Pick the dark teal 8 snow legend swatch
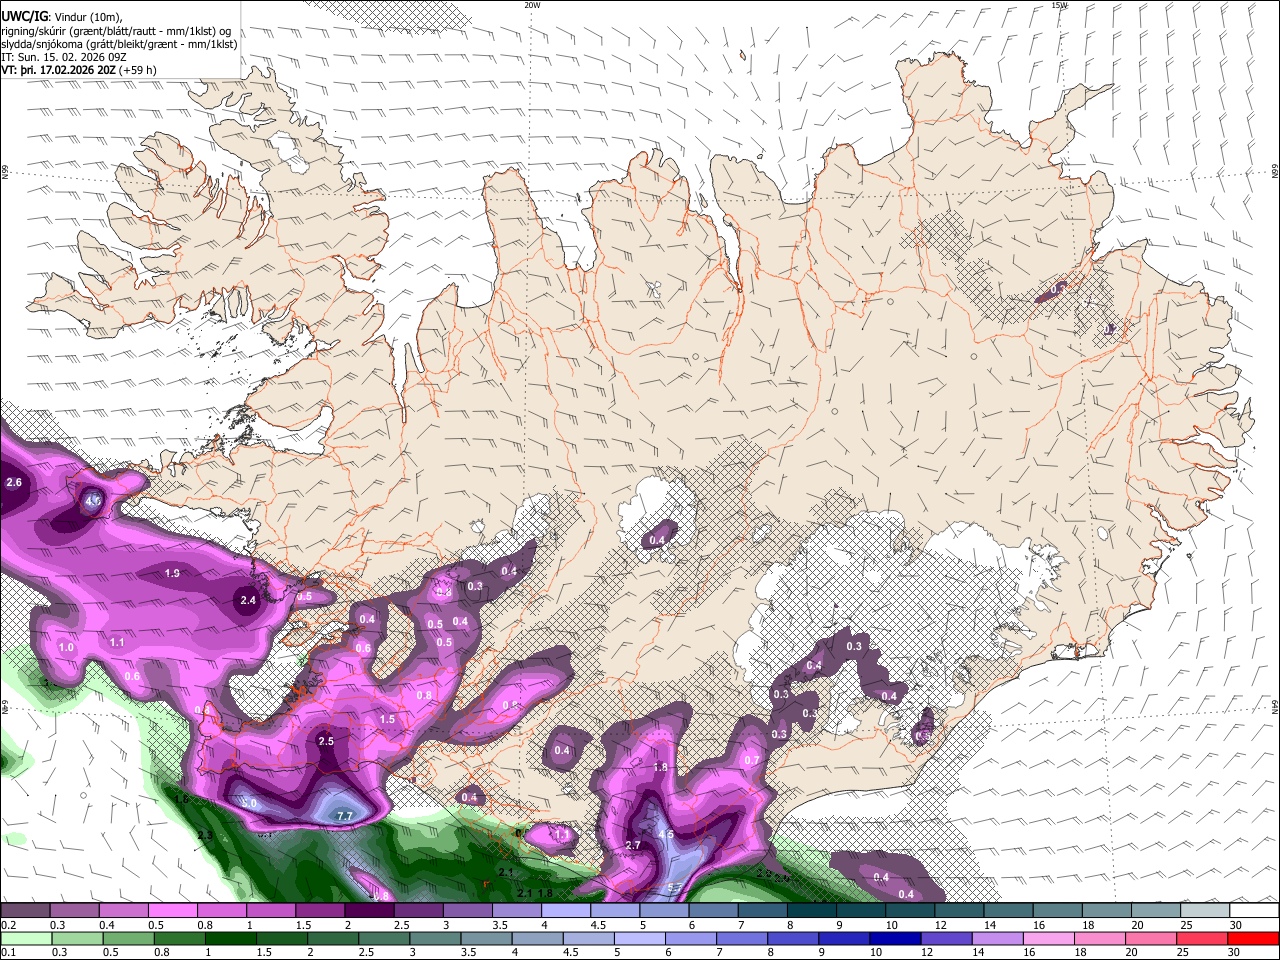The height and width of the screenshot is (960, 1280). 812,911
